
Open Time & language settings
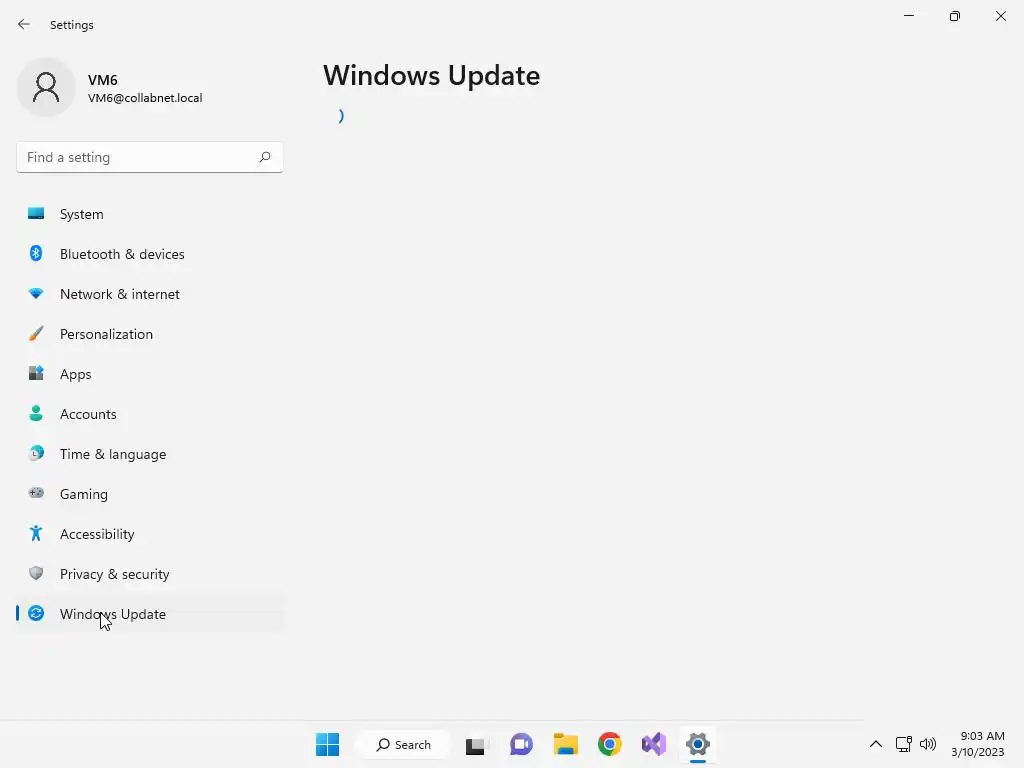tap(150, 454)
